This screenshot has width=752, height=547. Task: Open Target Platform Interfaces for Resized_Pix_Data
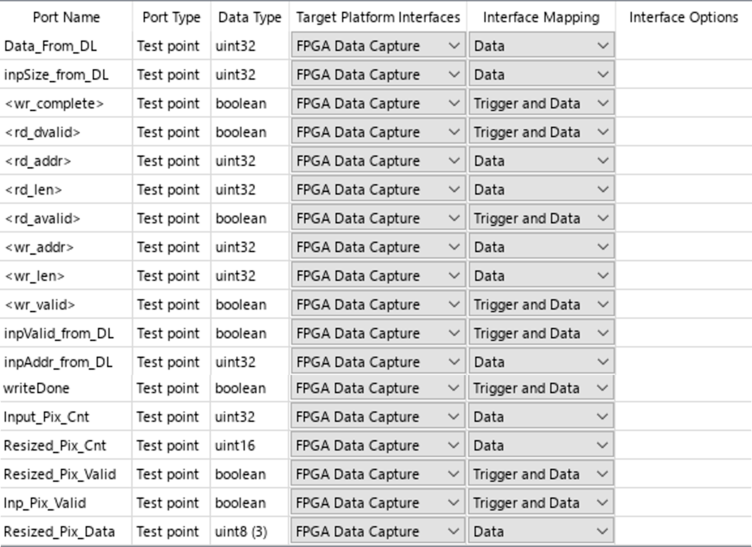377,531
